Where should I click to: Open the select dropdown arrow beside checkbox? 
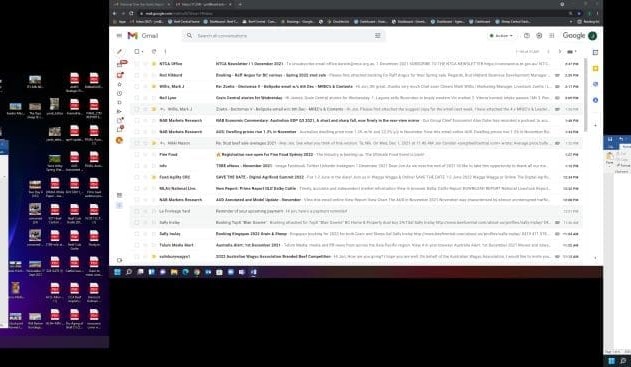point(142,52)
